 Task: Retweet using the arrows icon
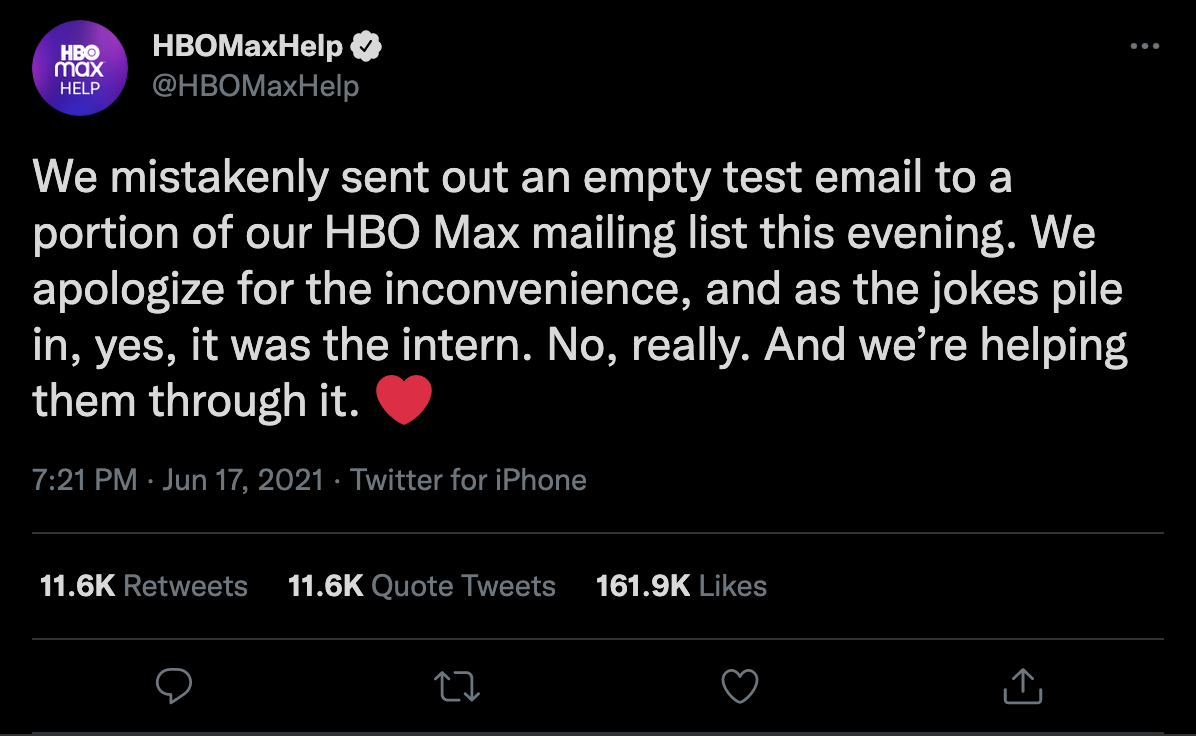pyautogui.click(x=457, y=686)
